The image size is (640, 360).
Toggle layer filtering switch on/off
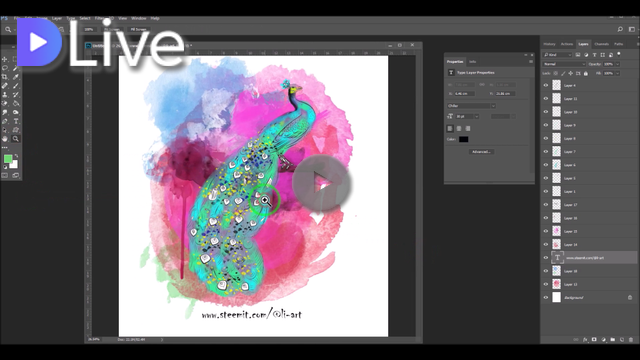[619, 54]
